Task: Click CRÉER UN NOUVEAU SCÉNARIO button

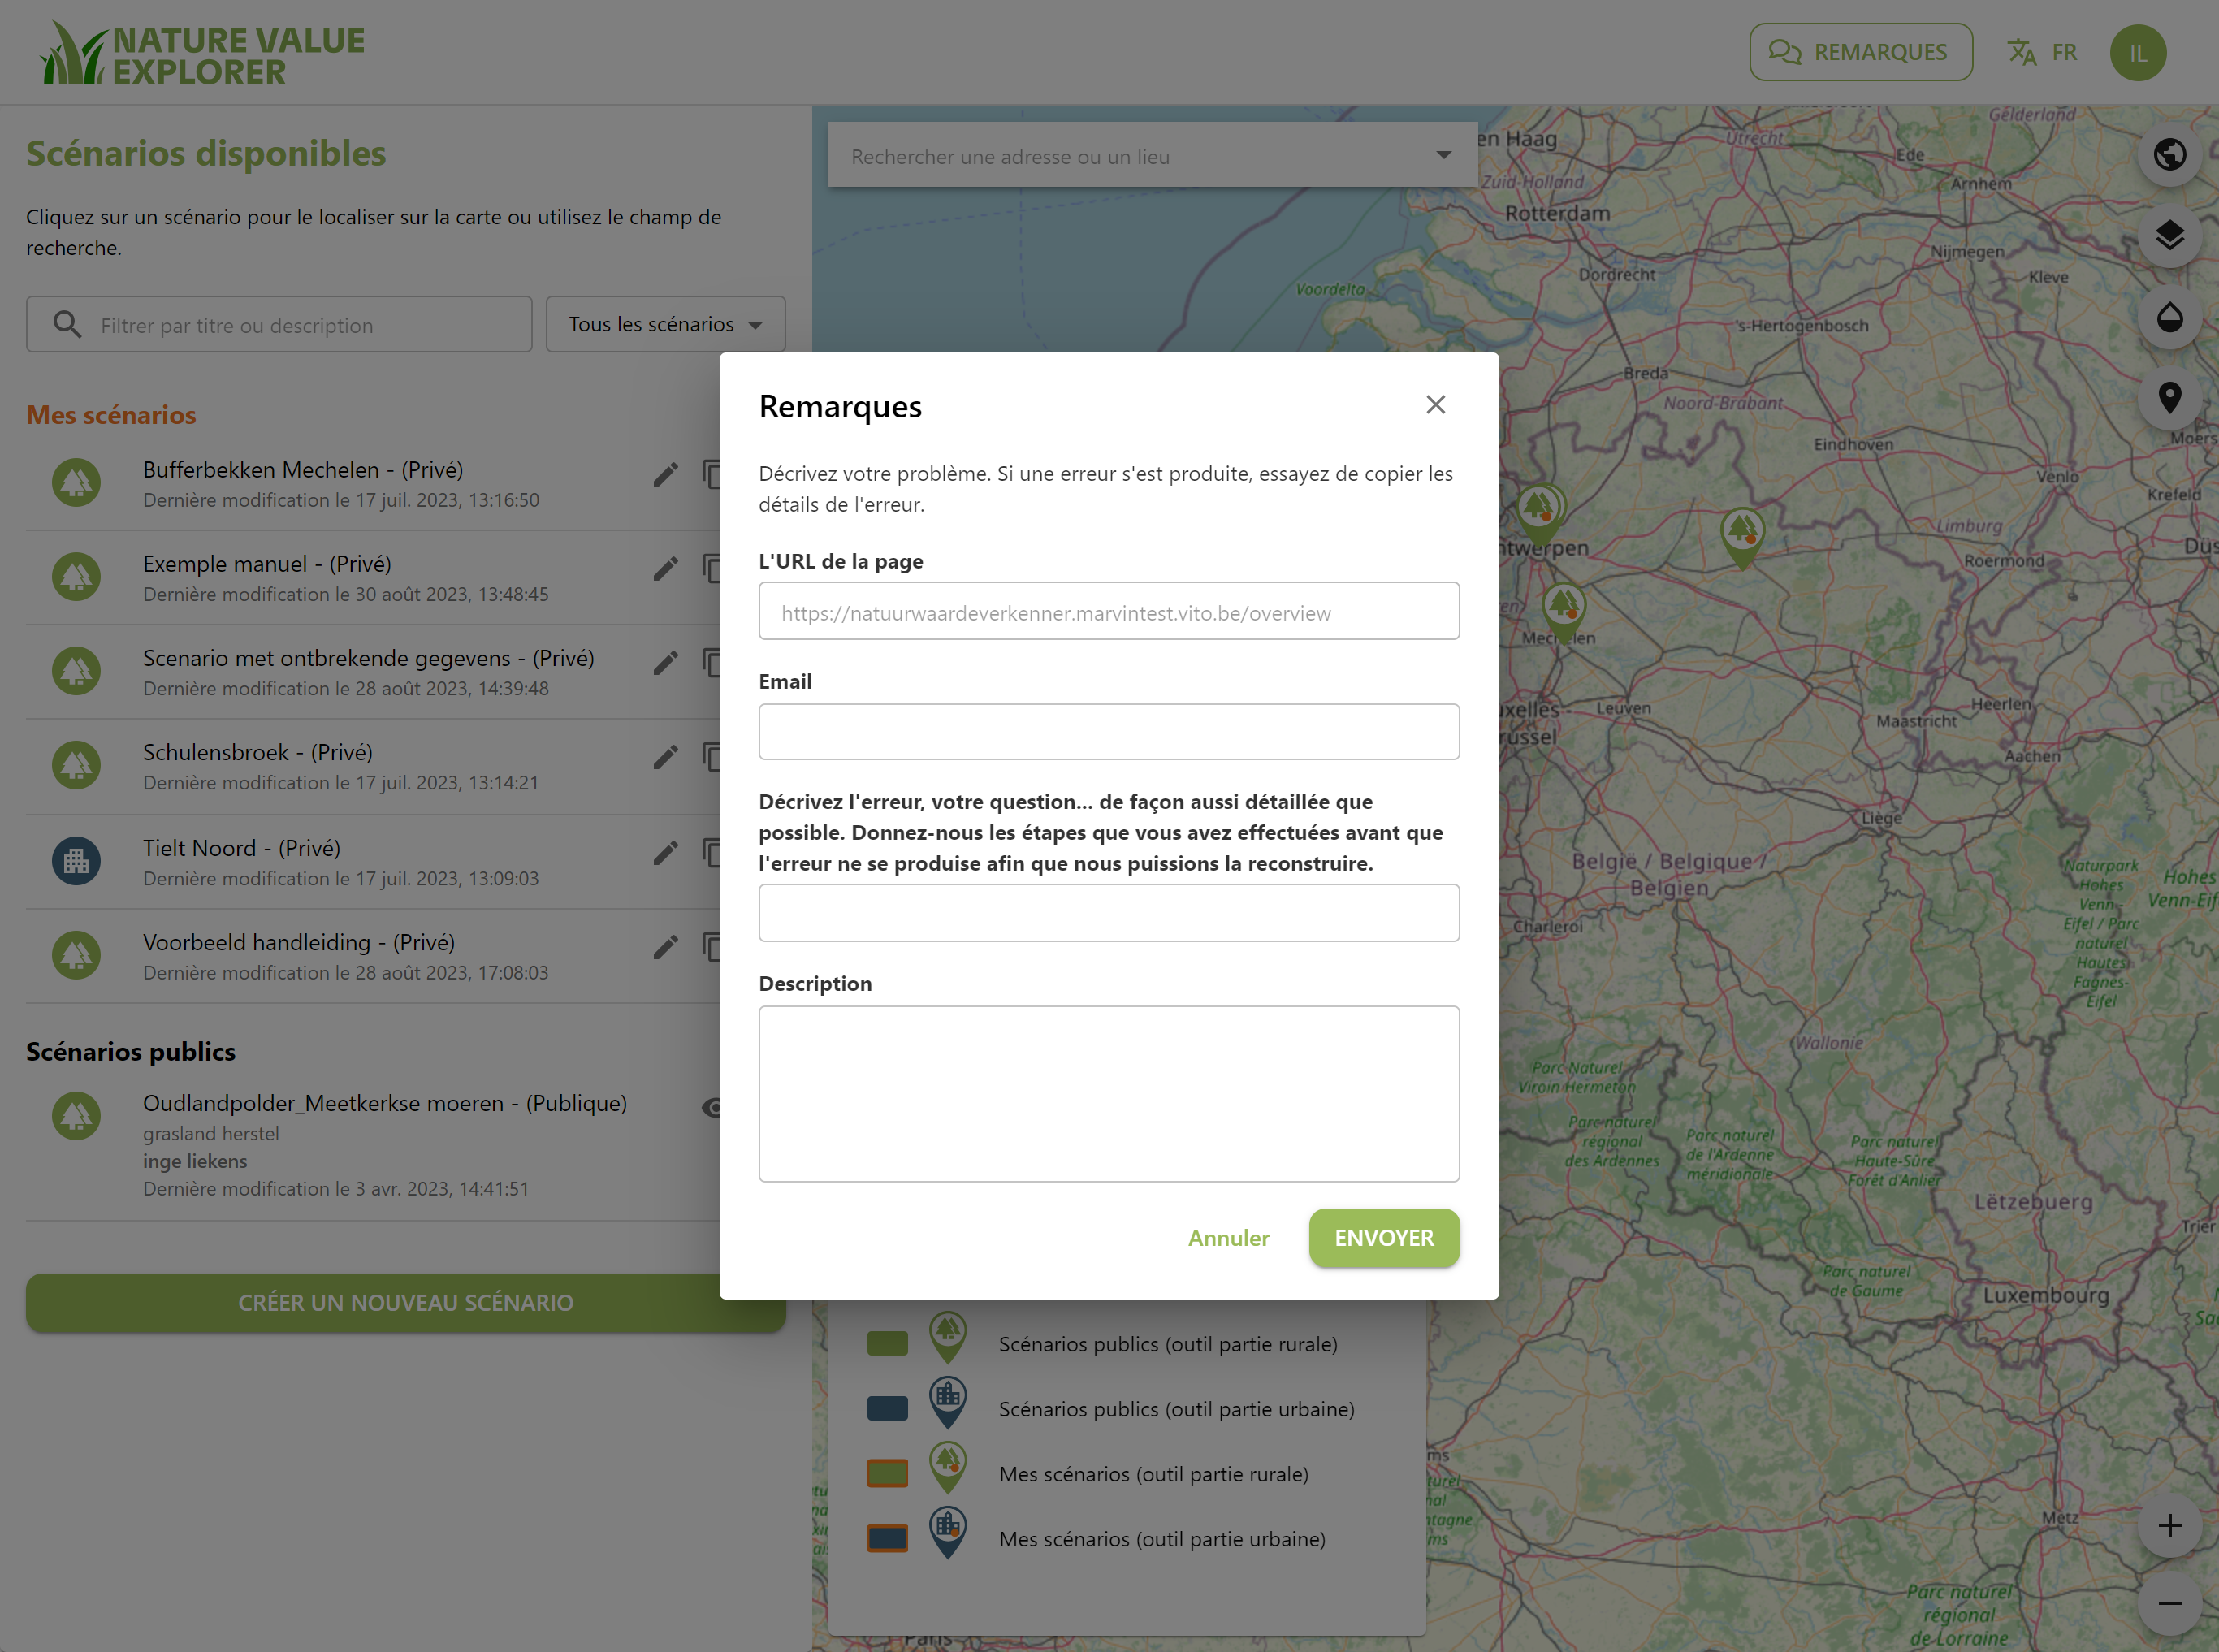Action: click(406, 1303)
